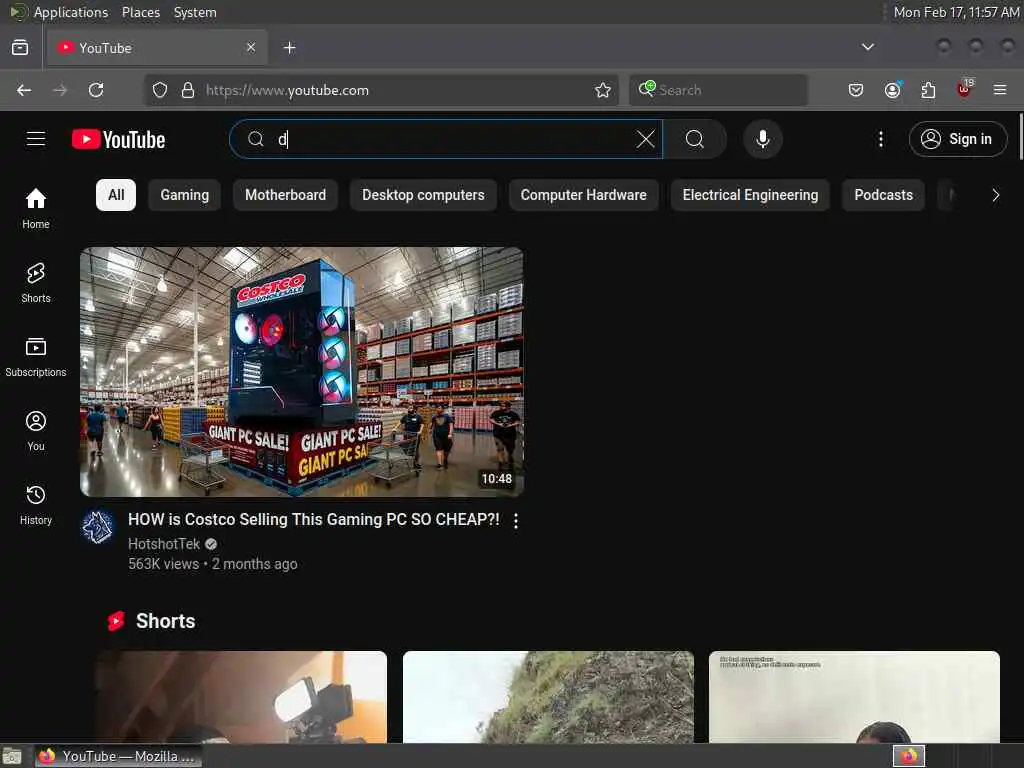Open the Firefox application menu
The height and width of the screenshot is (768, 1024).
tap(1000, 90)
